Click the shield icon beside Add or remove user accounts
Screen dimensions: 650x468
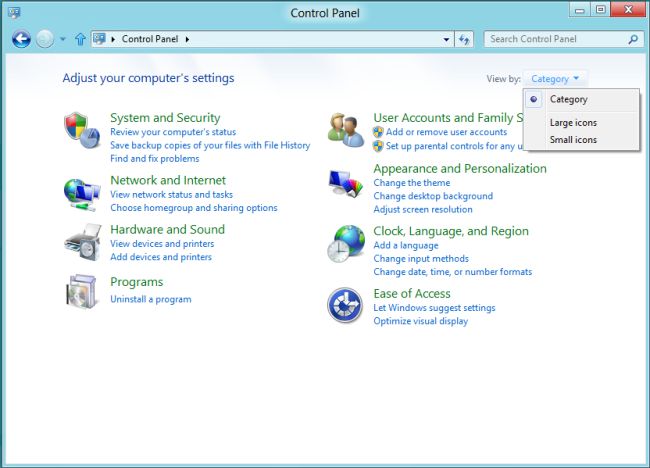(x=378, y=132)
